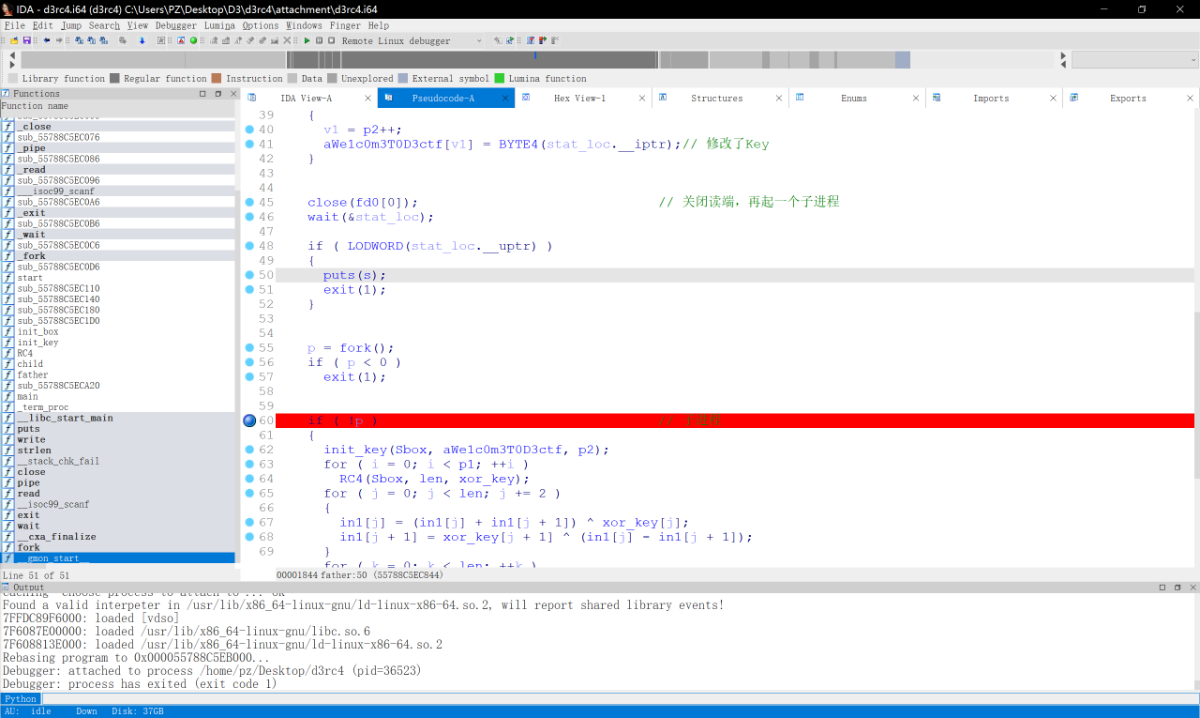Click the green circle toolbar icon

click(x=193, y=41)
